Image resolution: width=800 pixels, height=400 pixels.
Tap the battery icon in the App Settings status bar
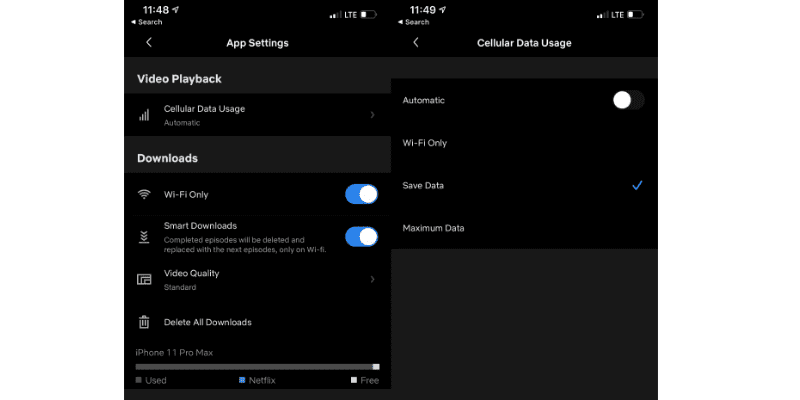pyautogui.click(x=368, y=15)
